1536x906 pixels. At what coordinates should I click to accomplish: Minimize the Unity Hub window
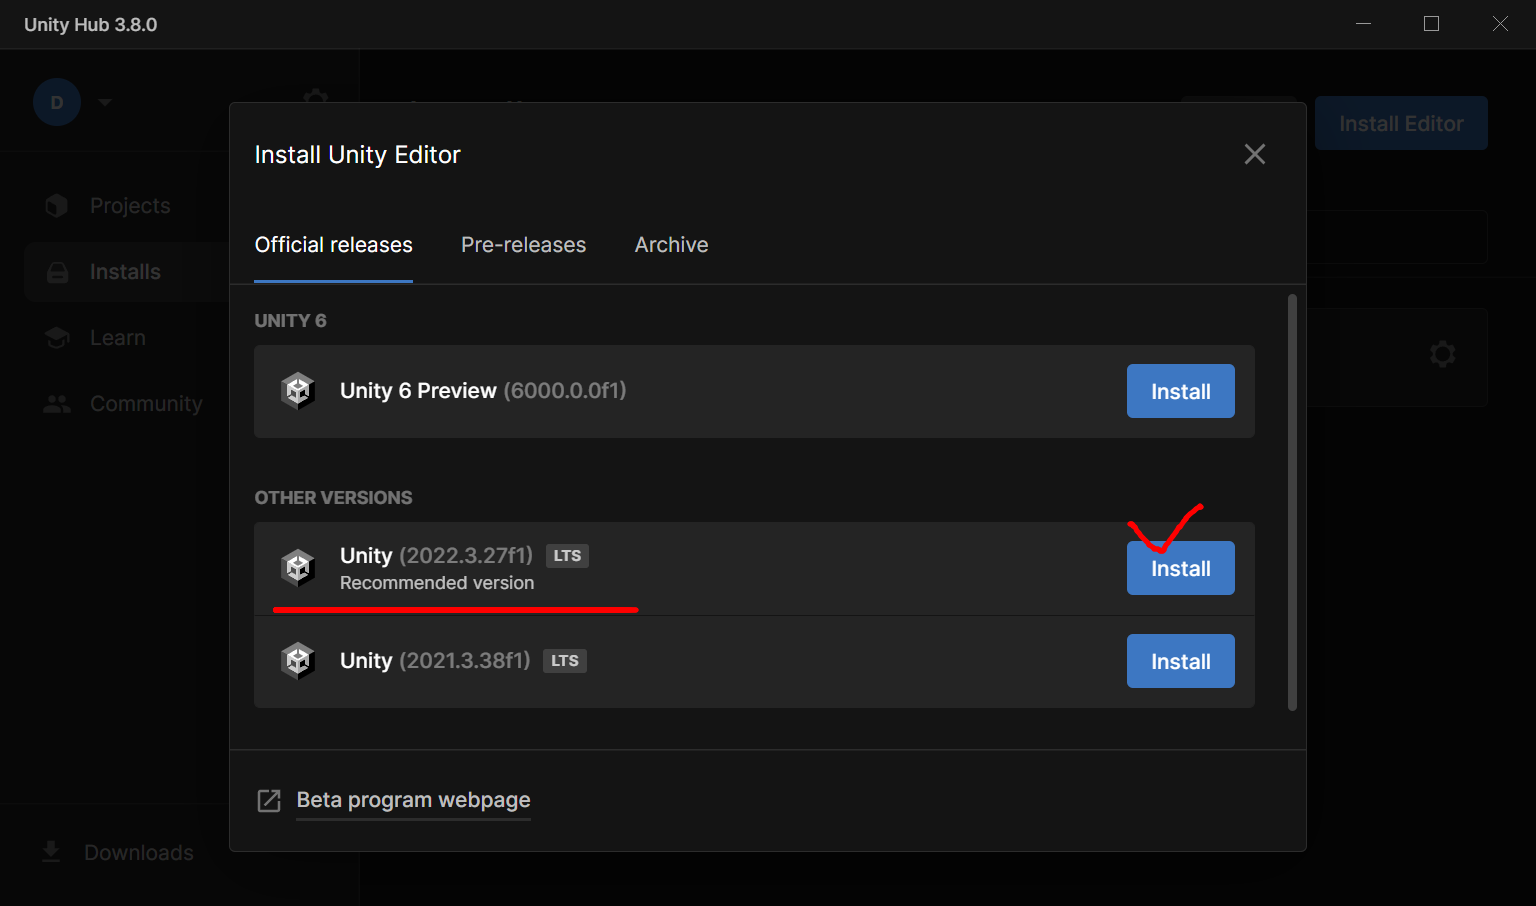point(1363,24)
